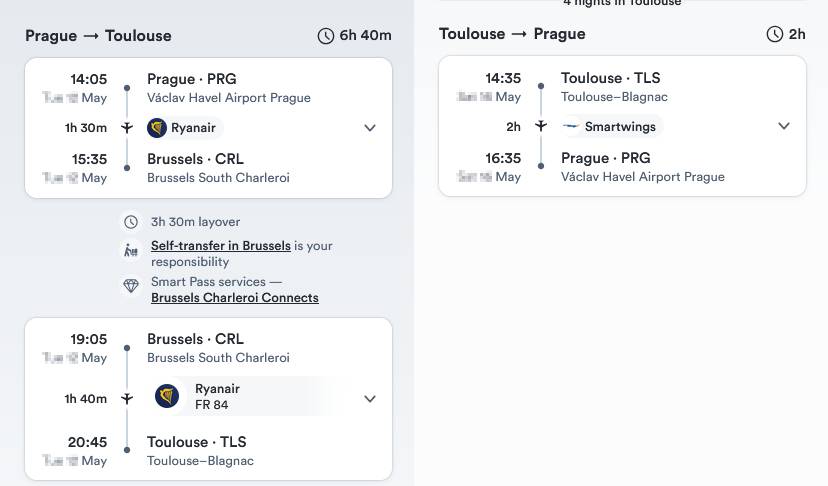
Task: Click the Smartwings airline chip
Action: (x=609, y=127)
